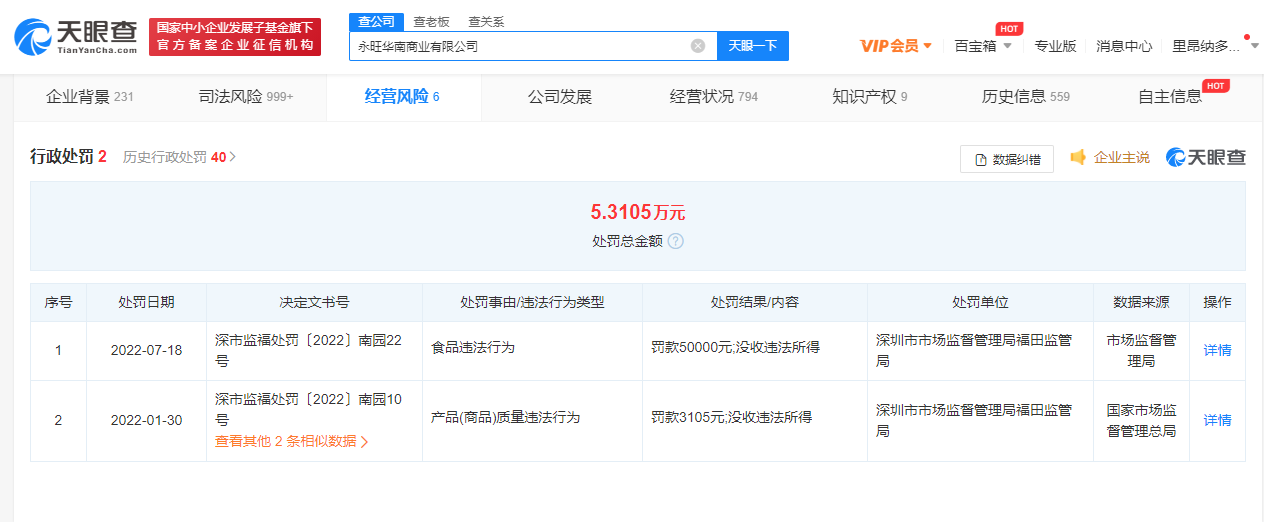Click the 处罚单位 column header
Viewport: 1264px width, 522px height.
980,302
